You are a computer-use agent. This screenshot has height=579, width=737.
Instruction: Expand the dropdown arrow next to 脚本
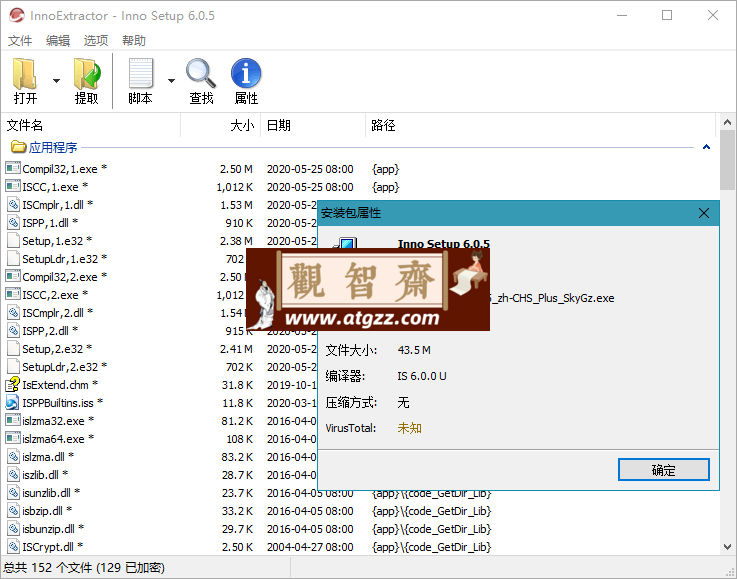[172, 81]
